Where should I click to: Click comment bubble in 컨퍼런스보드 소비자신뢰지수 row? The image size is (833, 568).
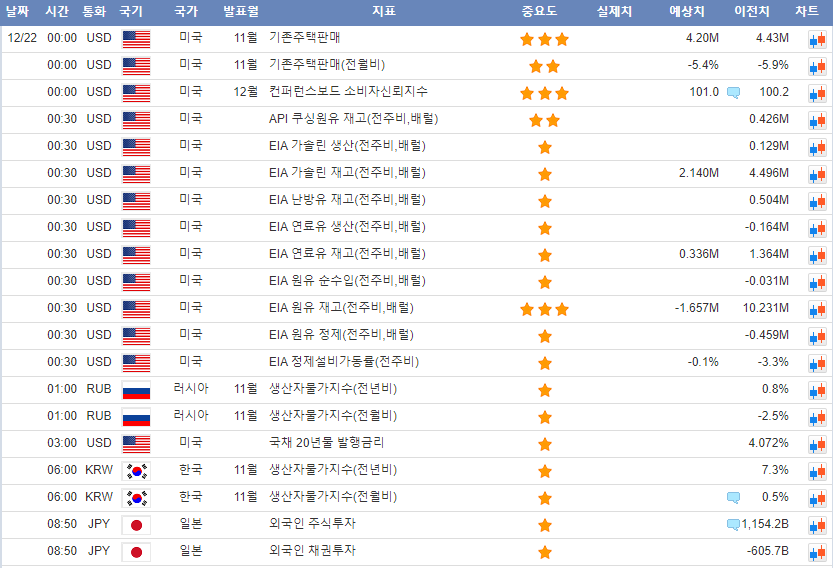coord(733,93)
